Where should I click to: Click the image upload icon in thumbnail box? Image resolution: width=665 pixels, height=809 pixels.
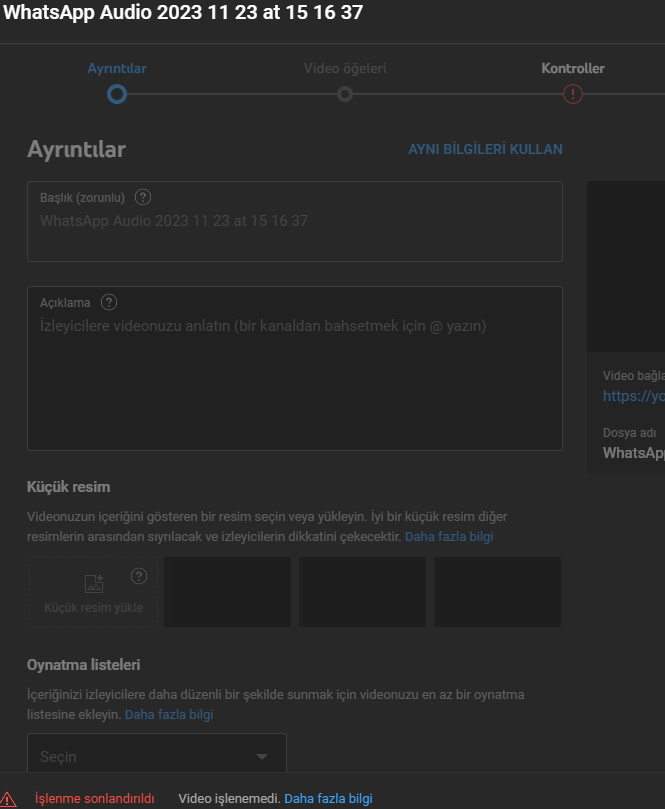[94, 584]
